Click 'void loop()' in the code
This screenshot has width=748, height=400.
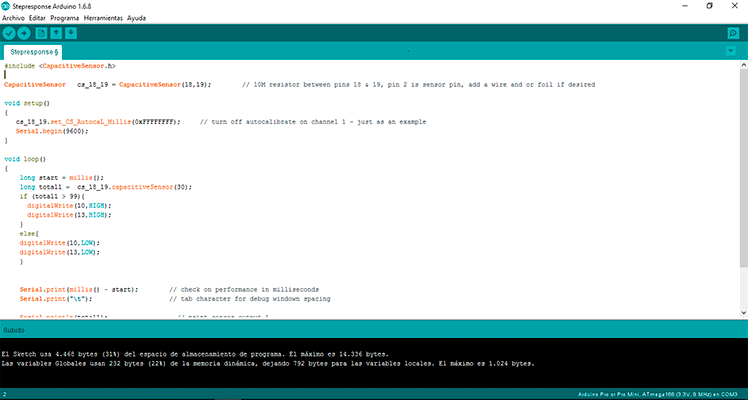click(x=25, y=159)
